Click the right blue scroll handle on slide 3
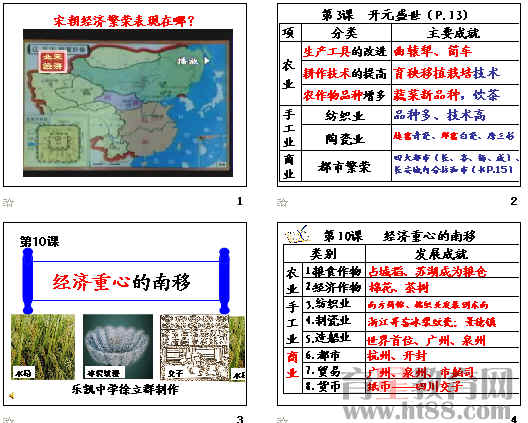This screenshot has width=528, height=423. 224,281
